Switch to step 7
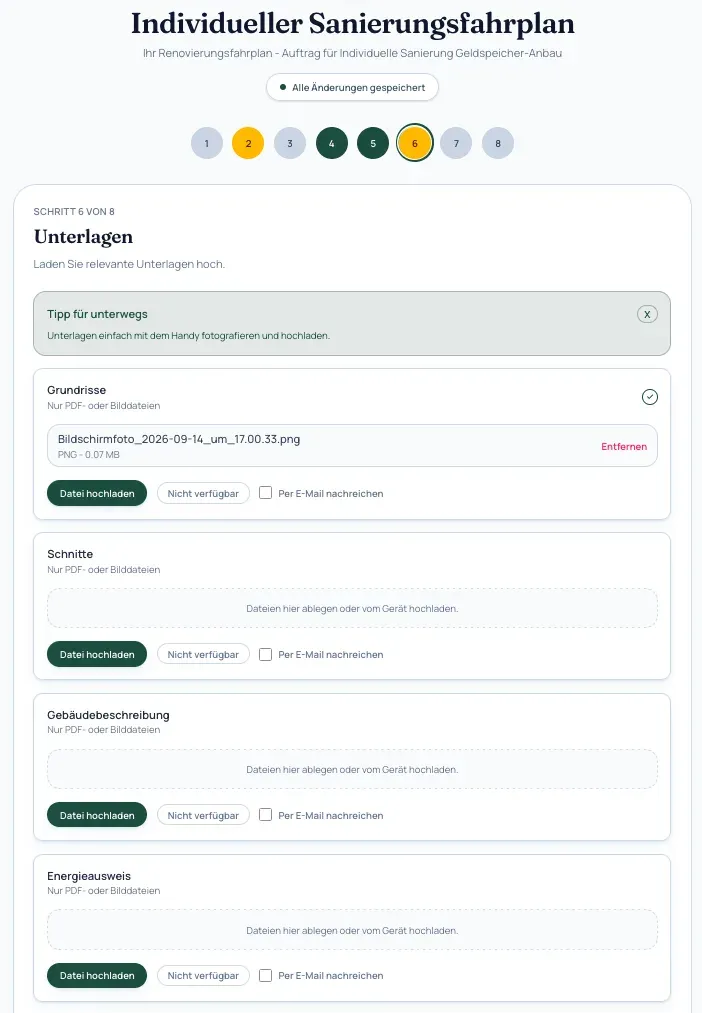Screen dimensions: 702x1013 pos(456,143)
